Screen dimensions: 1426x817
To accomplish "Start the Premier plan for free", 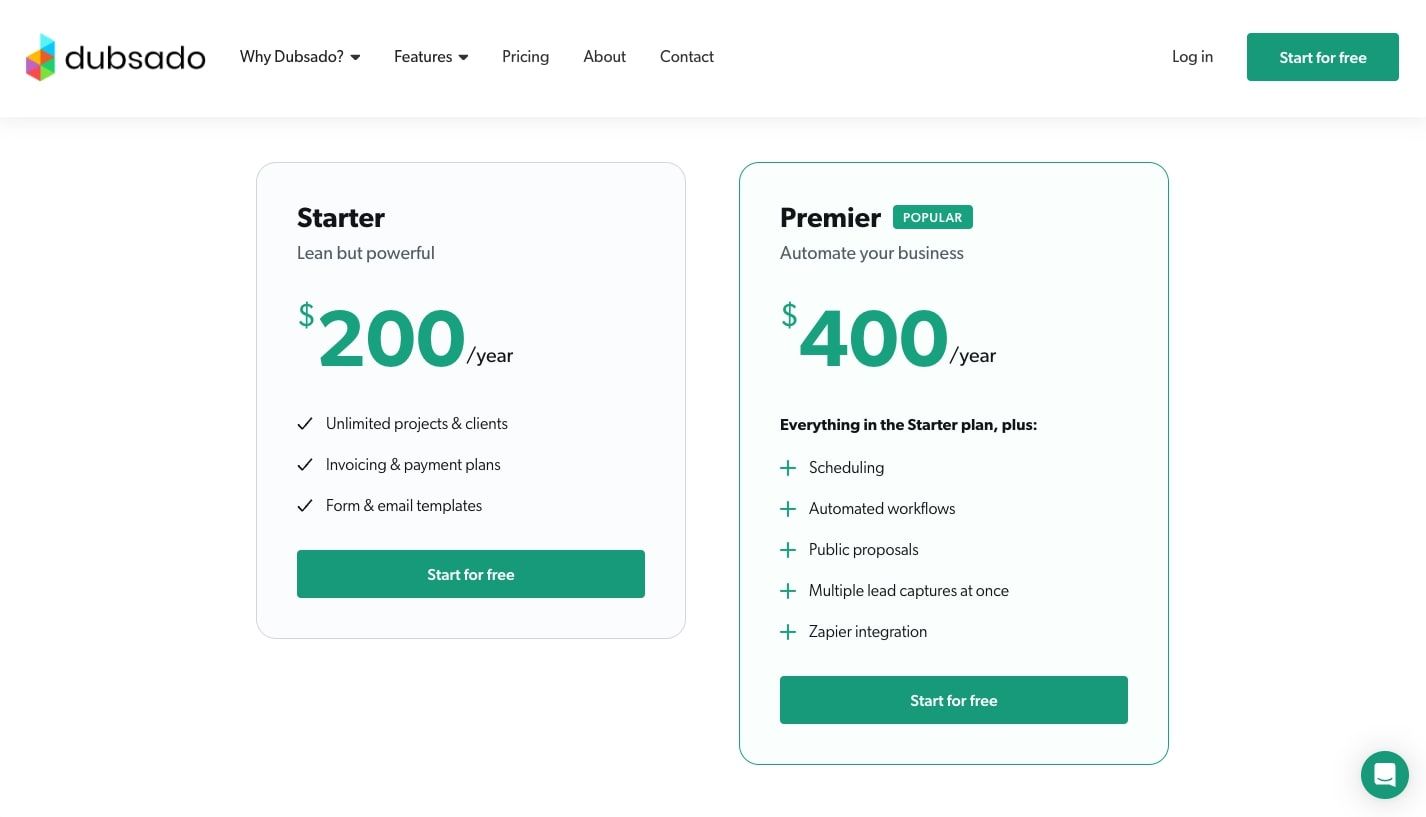I will [x=953, y=700].
